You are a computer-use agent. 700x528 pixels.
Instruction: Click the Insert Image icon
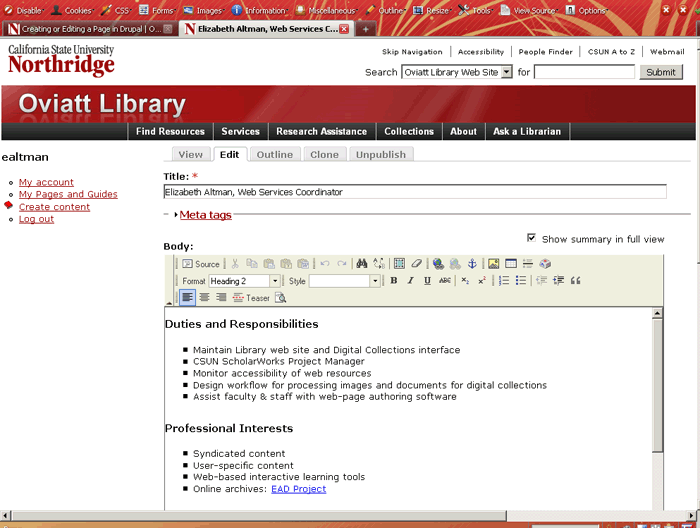(x=493, y=264)
